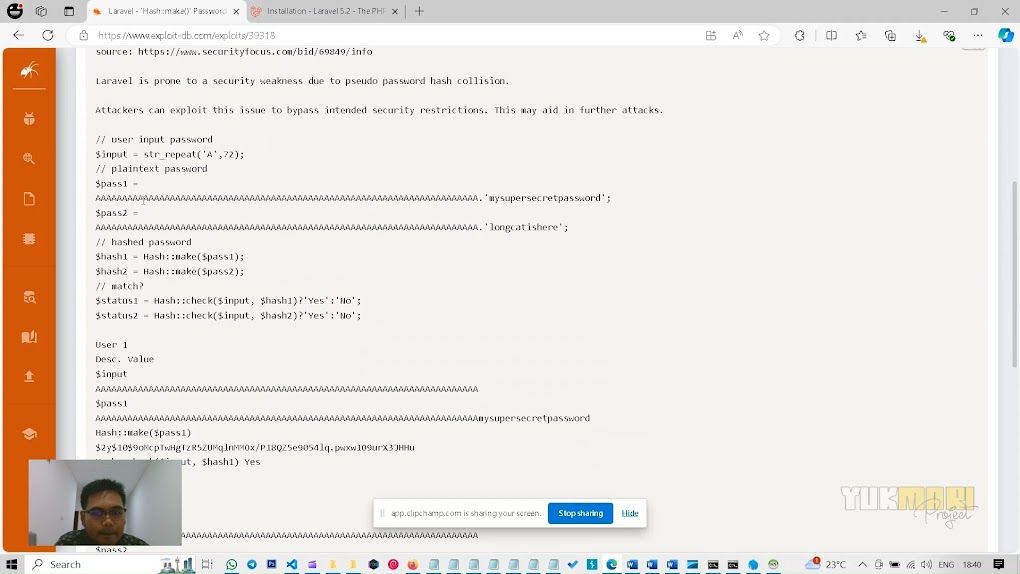1020x574 pixels.
Task: Click the "User 1" text
Action: click(x=111, y=344)
